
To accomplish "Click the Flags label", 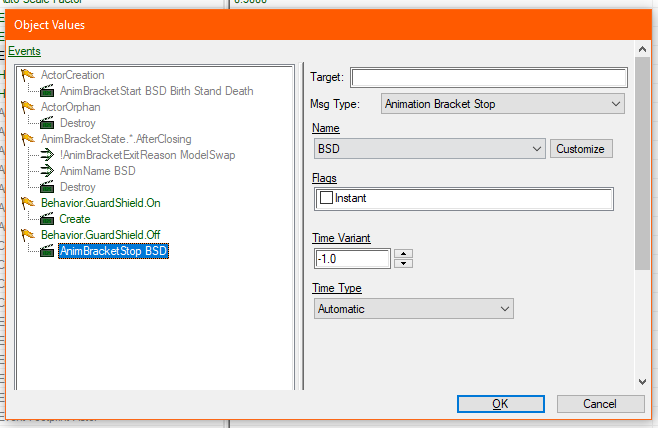I will 324,178.
